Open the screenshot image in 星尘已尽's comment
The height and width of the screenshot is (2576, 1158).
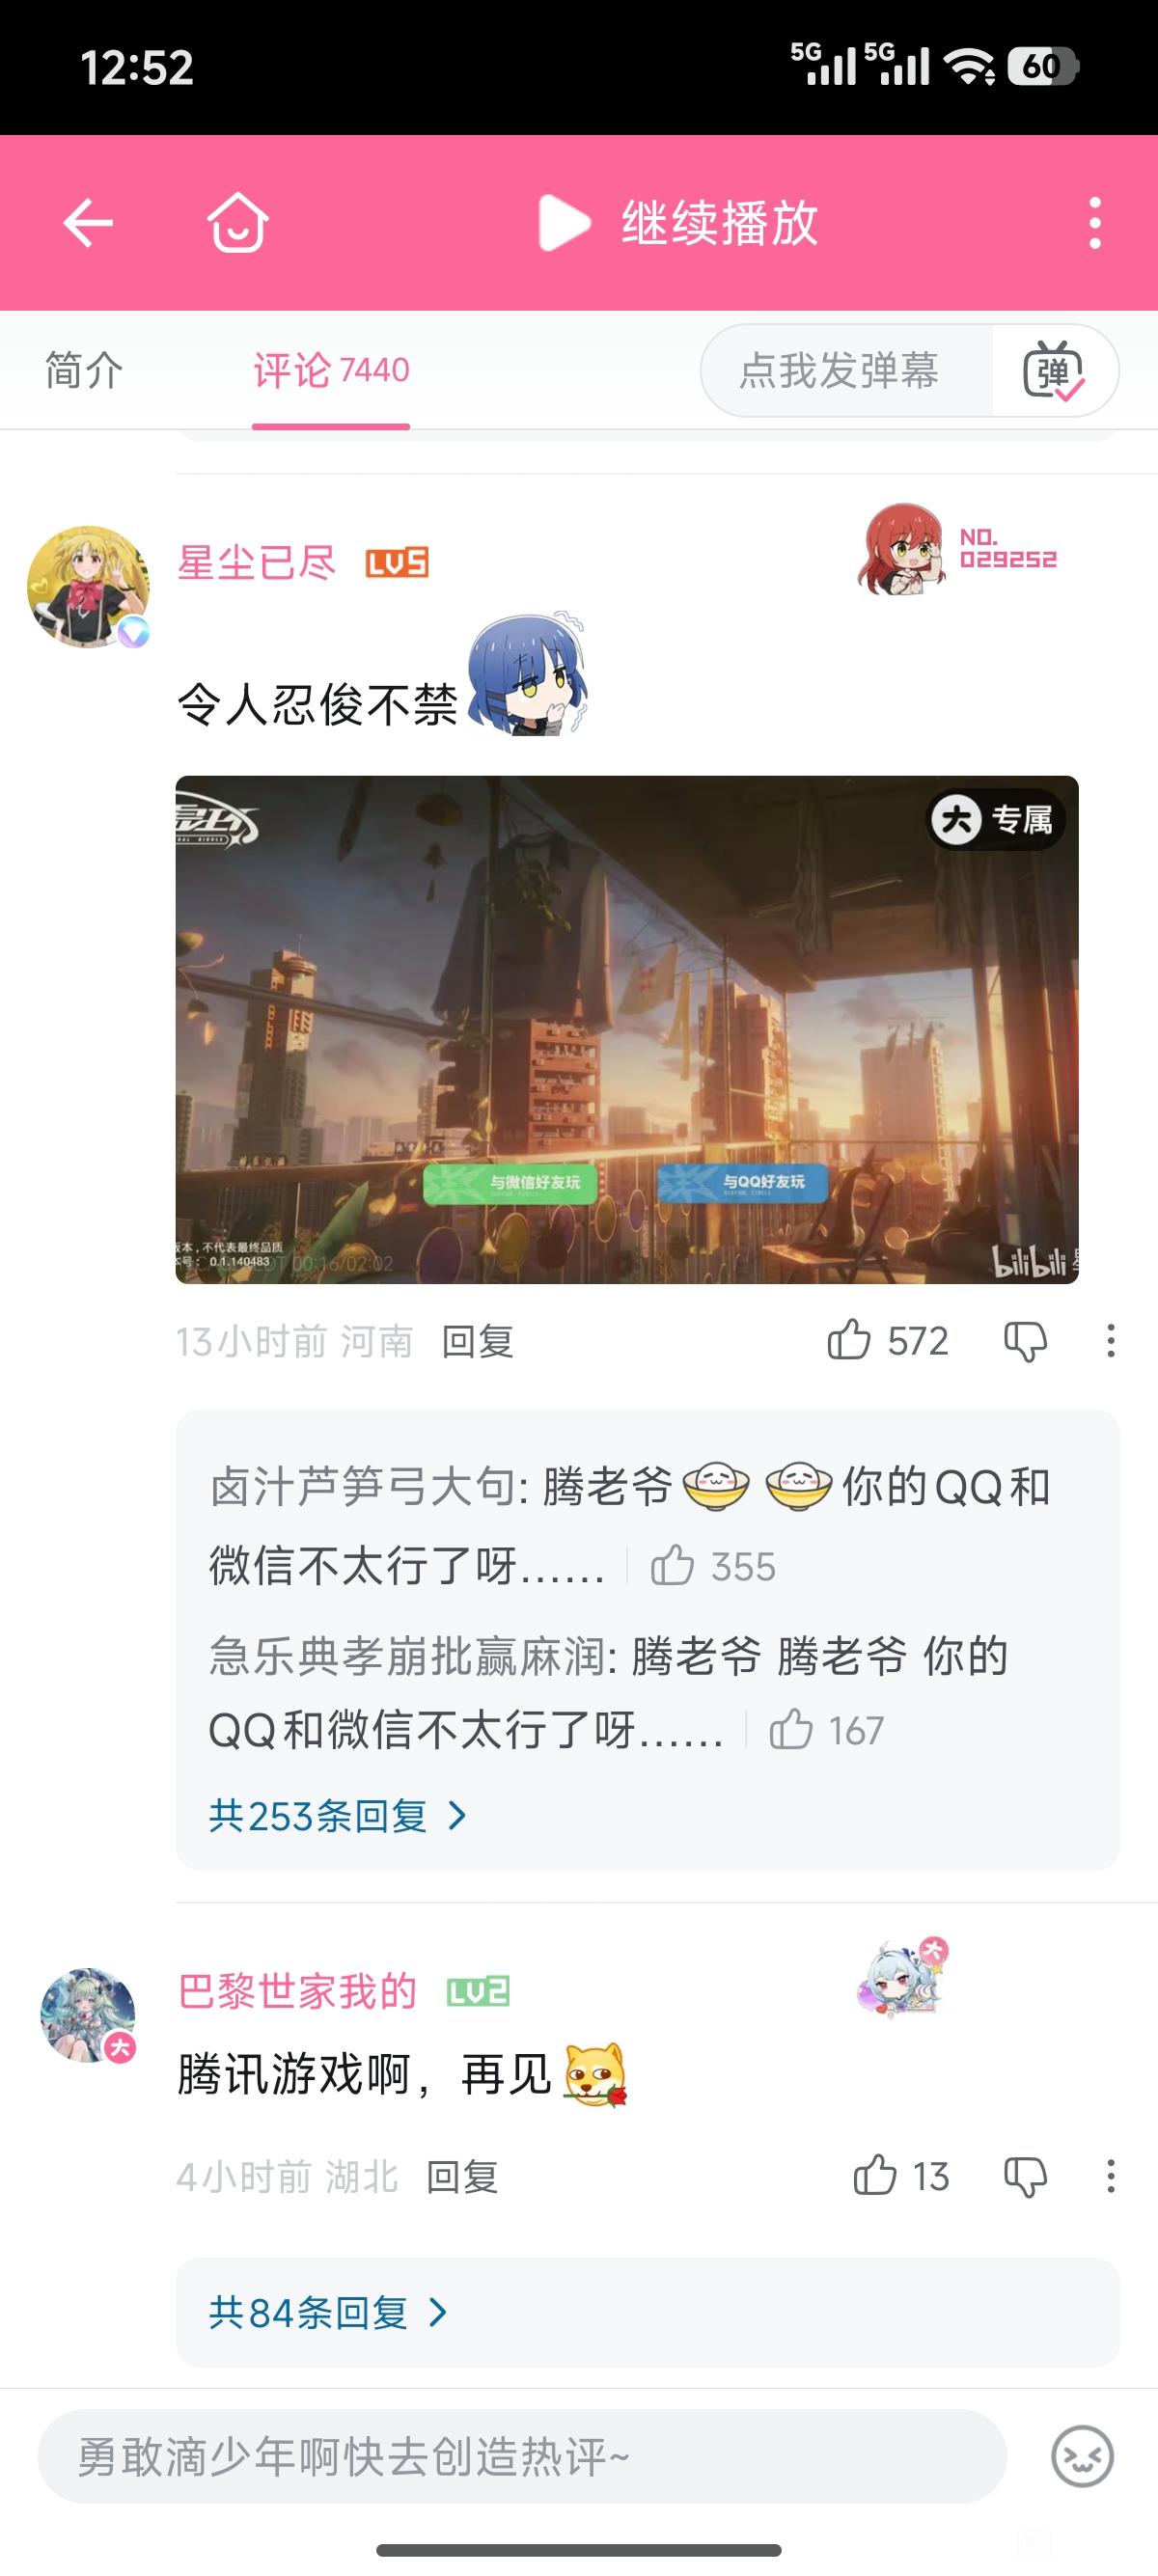pyautogui.click(x=627, y=1029)
